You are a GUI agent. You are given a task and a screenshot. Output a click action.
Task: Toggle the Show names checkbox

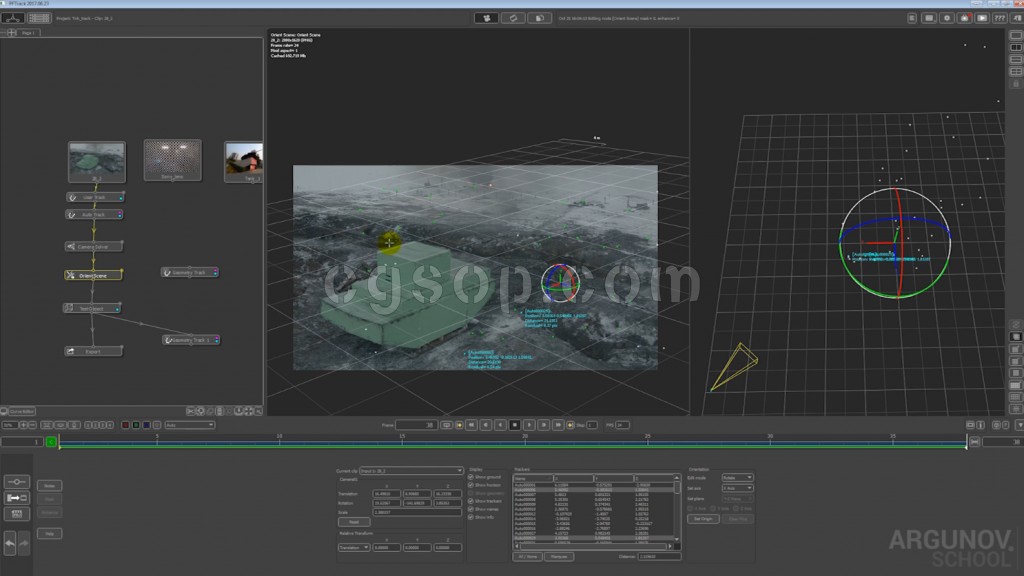point(470,509)
